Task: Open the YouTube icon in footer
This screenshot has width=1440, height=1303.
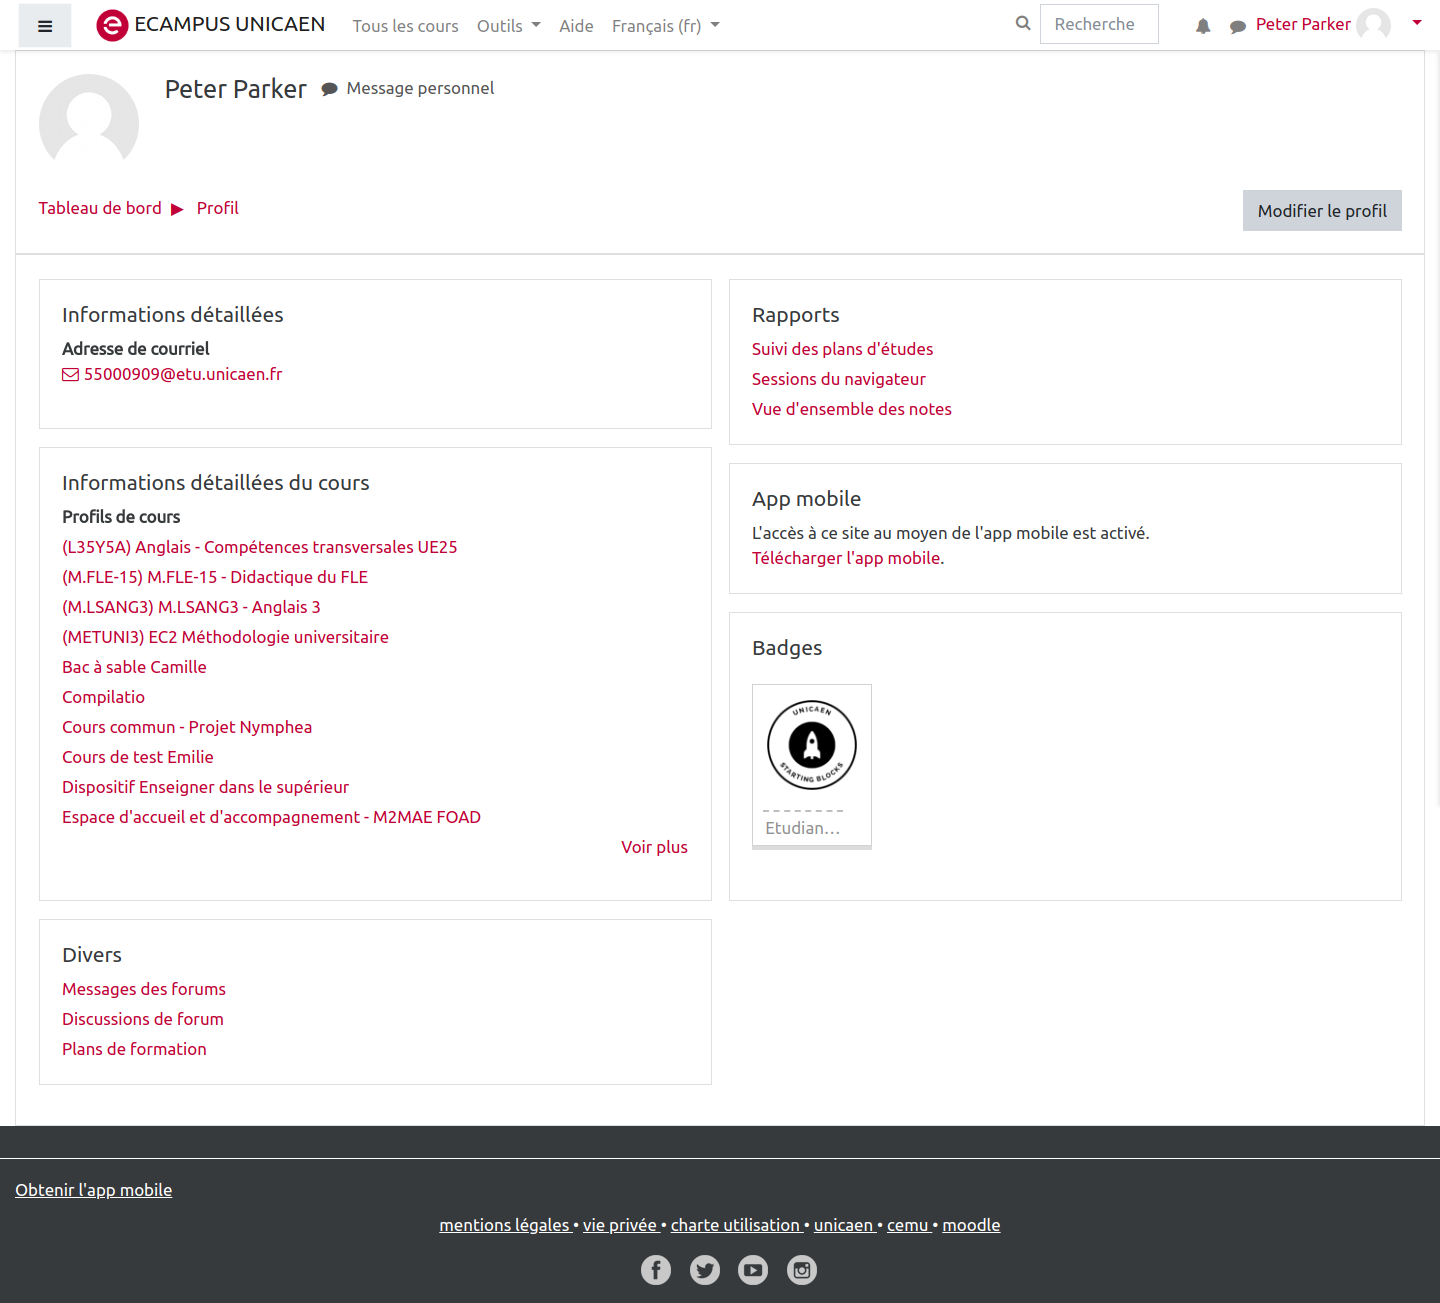Action: click(x=753, y=1270)
